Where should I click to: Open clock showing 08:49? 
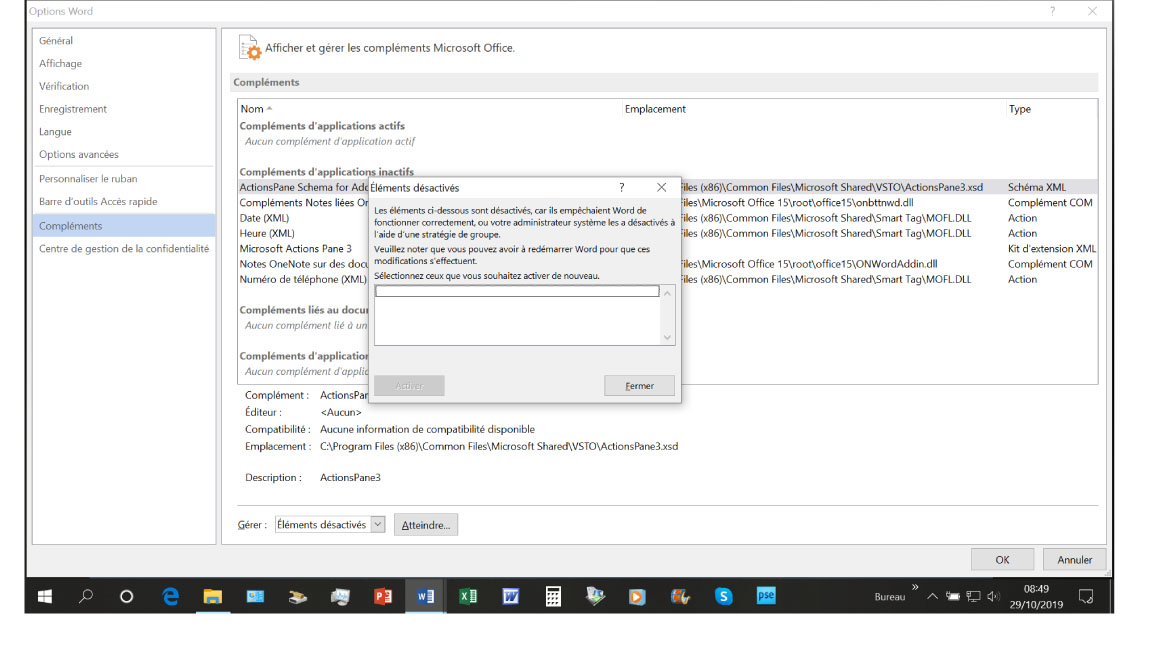pyautogui.click(x=1036, y=589)
